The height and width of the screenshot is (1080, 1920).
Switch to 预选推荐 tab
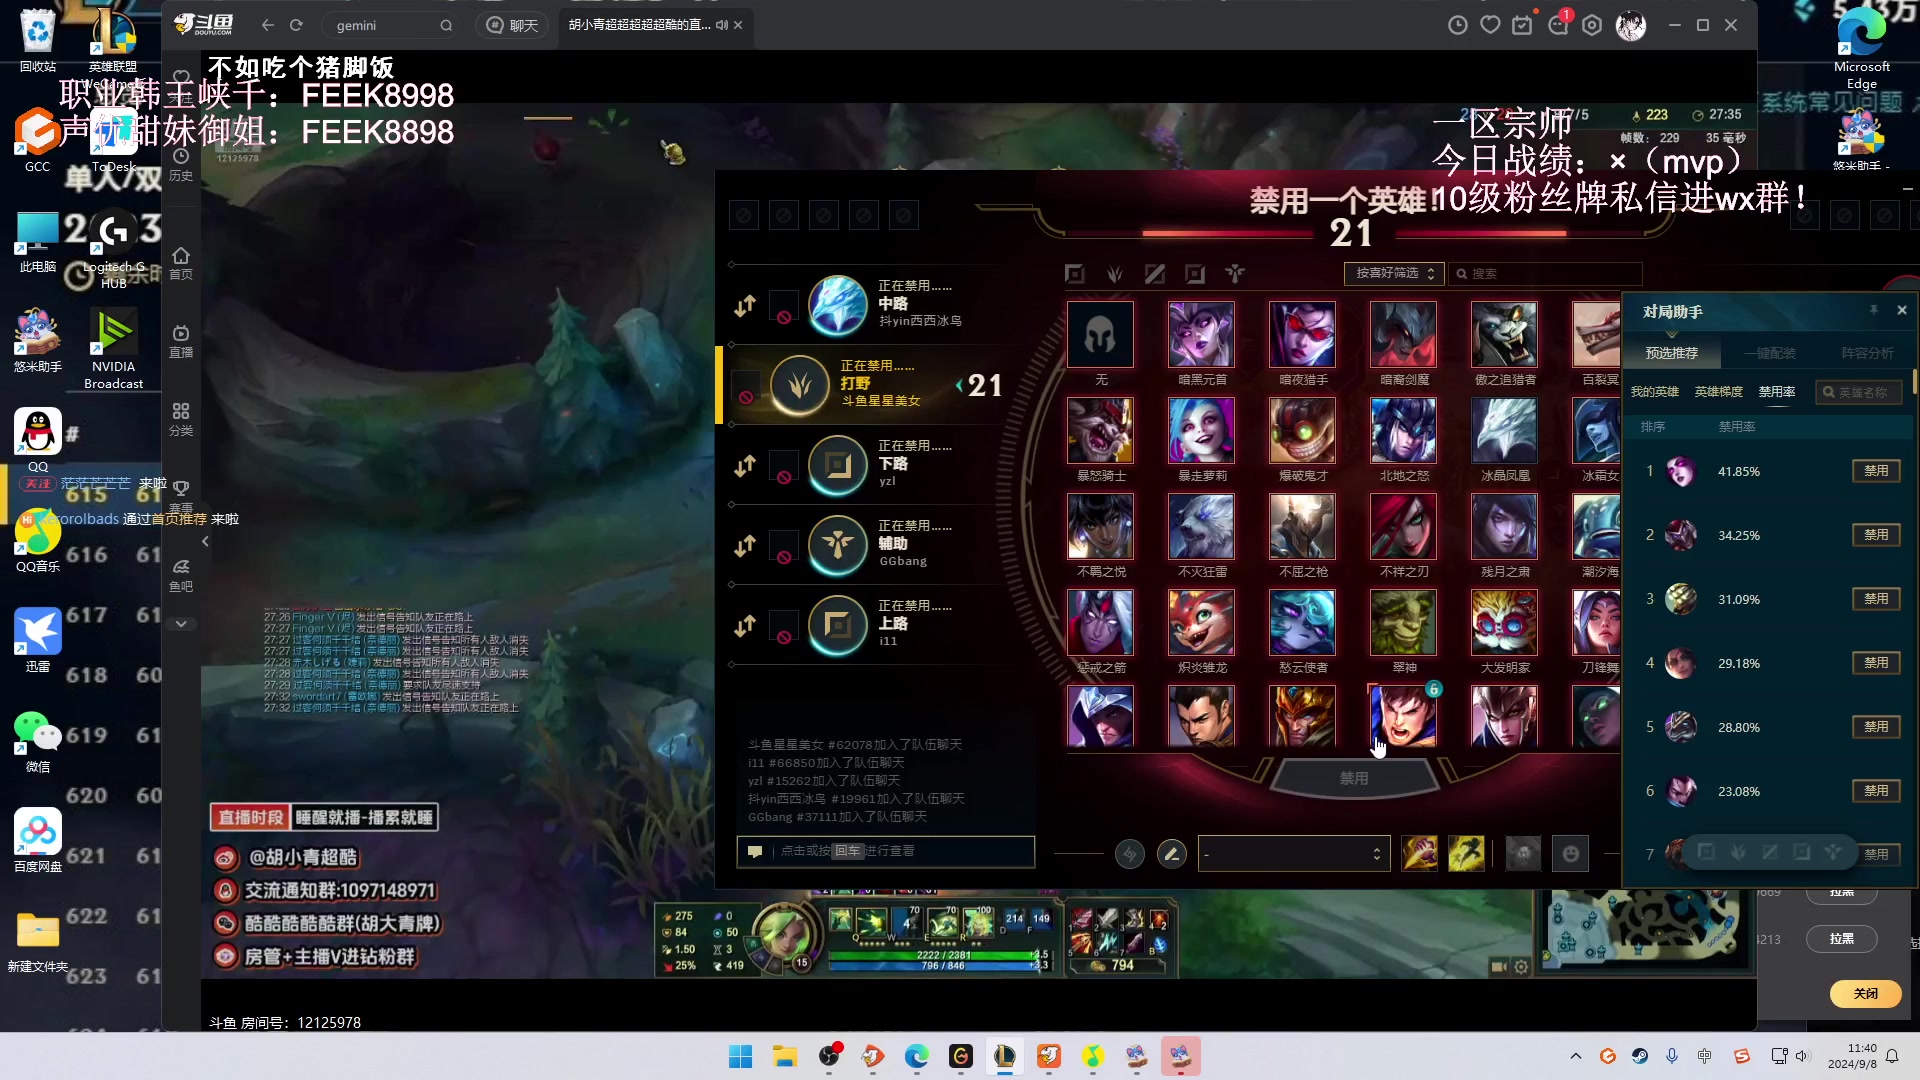pyautogui.click(x=1672, y=353)
